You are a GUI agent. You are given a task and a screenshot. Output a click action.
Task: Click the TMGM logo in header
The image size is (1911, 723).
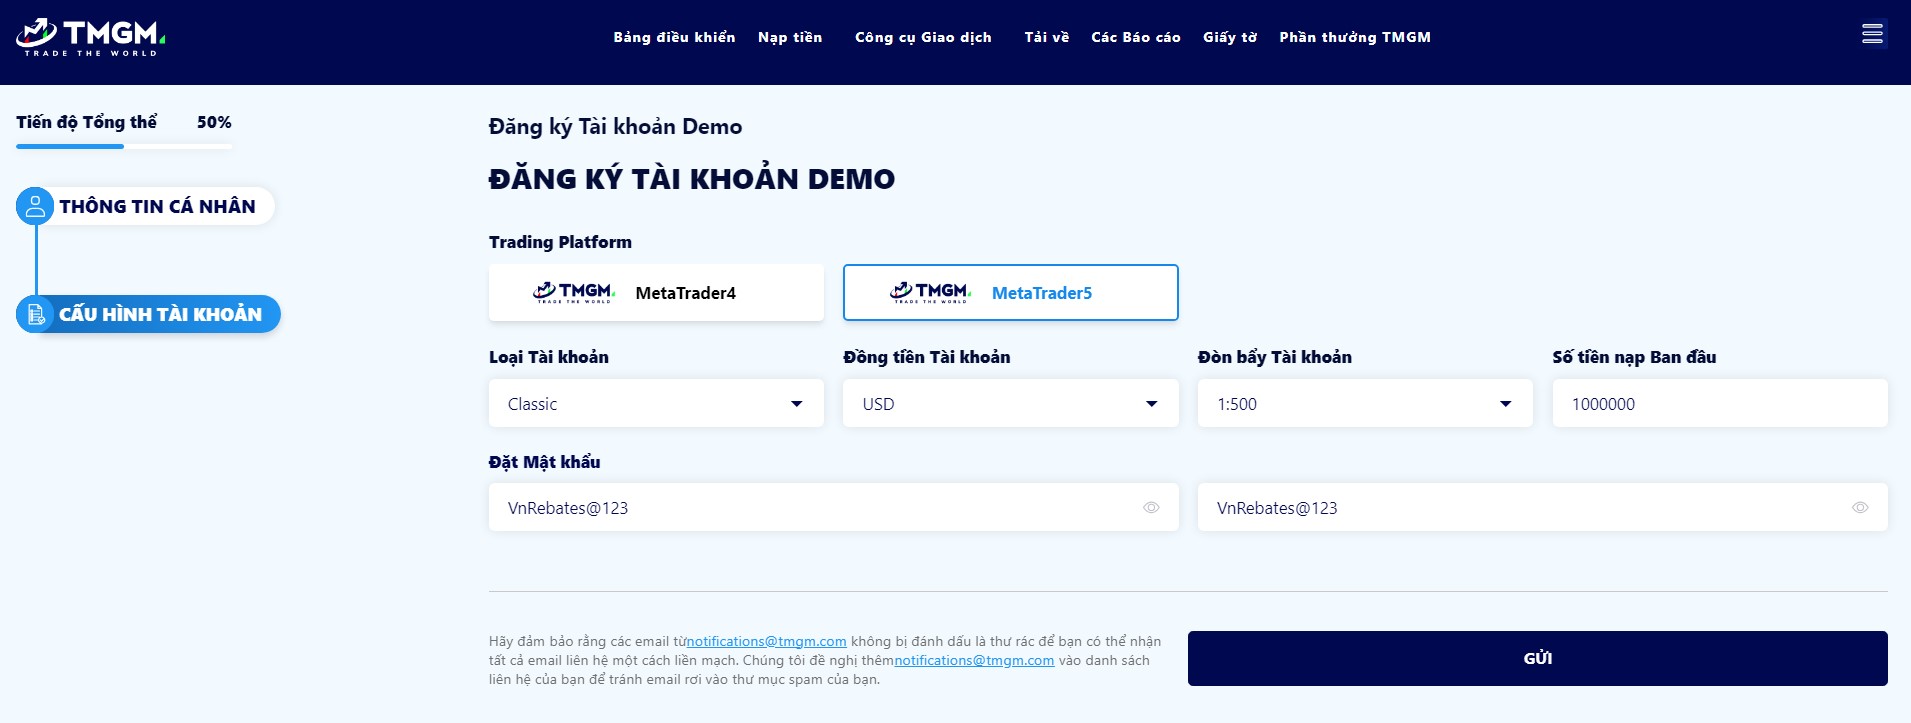click(90, 37)
